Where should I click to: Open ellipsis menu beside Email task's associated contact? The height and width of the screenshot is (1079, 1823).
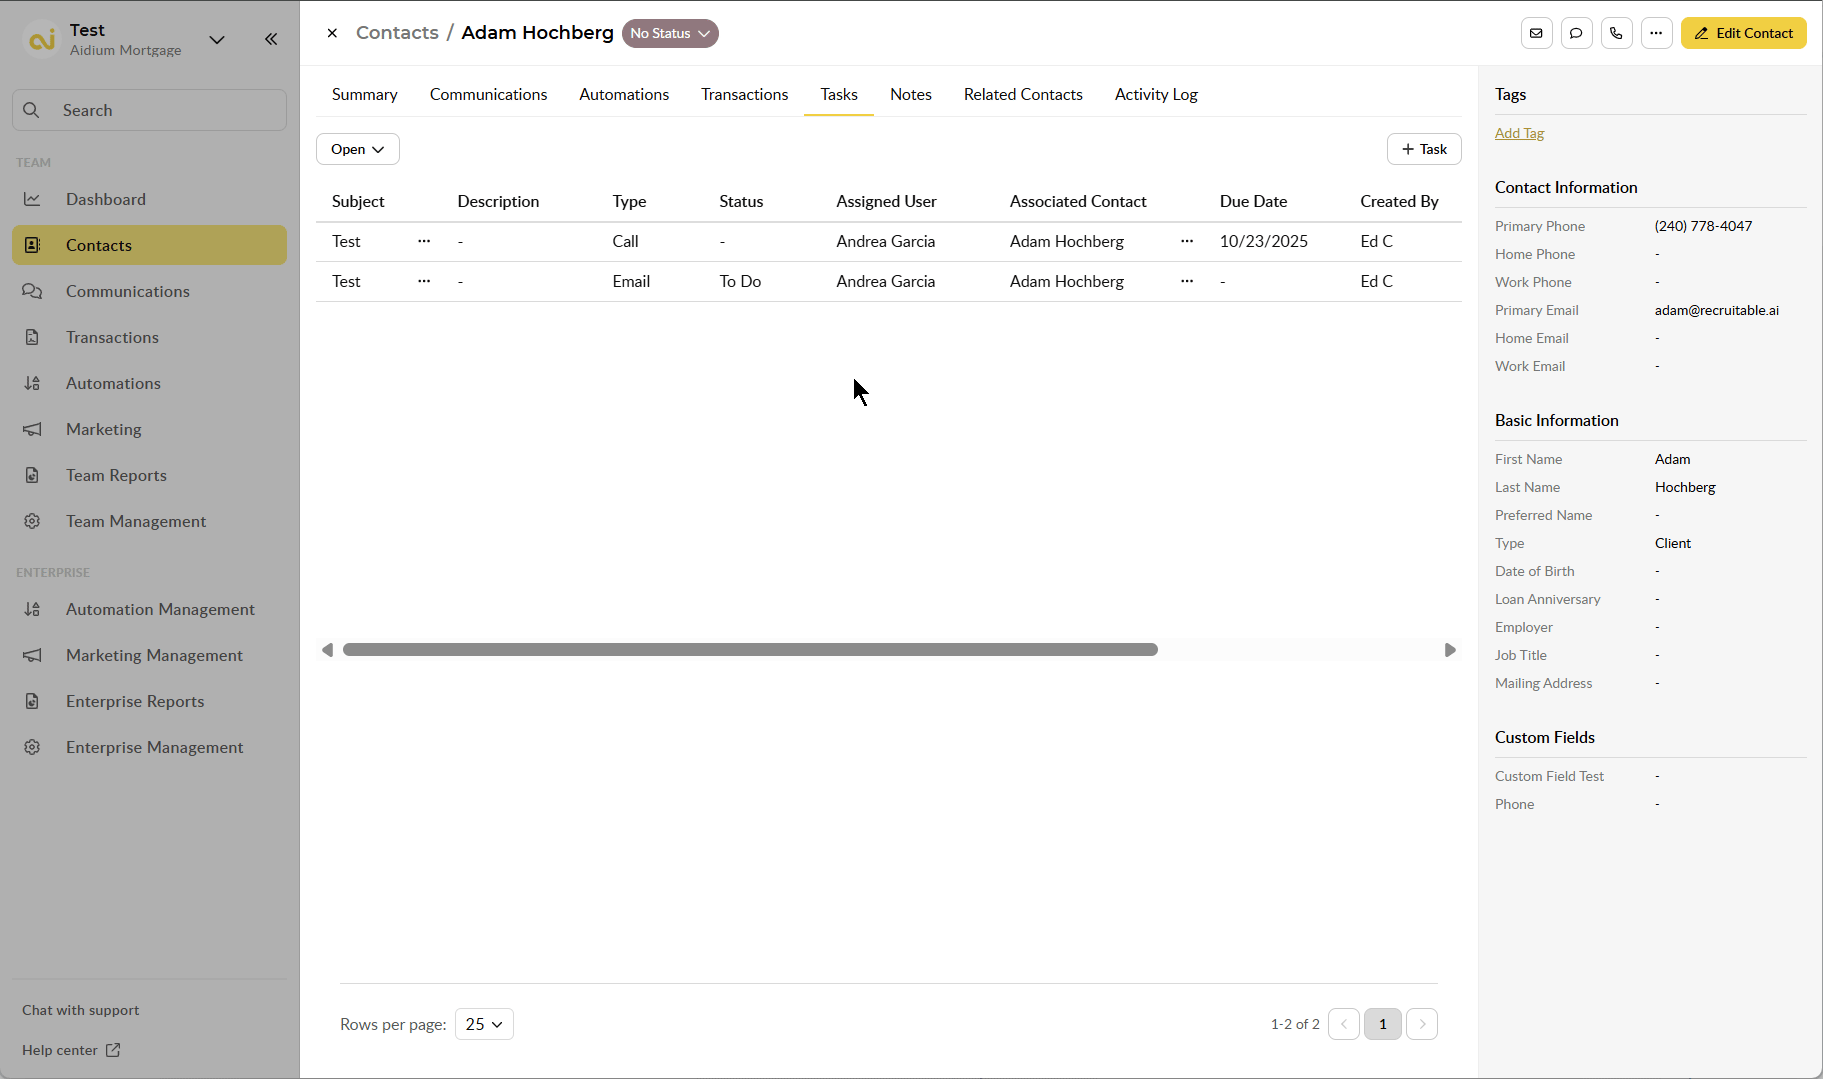coord(1187,281)
